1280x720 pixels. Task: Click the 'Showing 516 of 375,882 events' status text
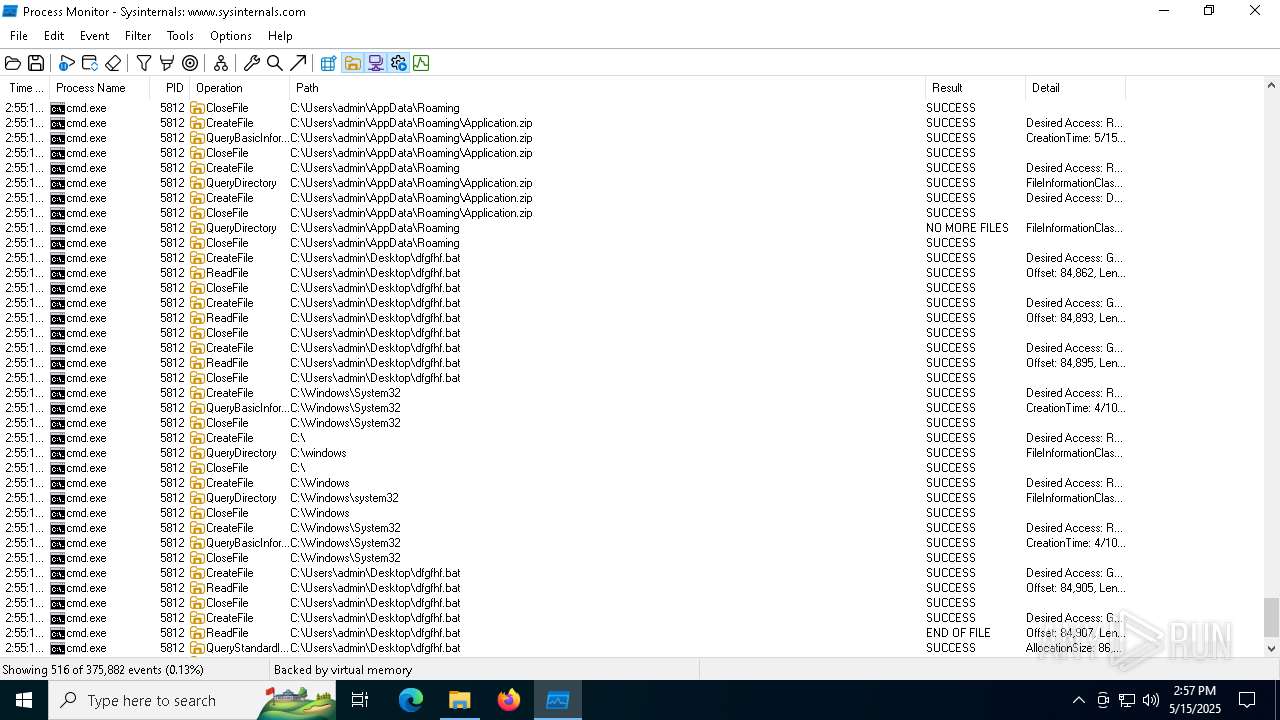pos(103,670)
